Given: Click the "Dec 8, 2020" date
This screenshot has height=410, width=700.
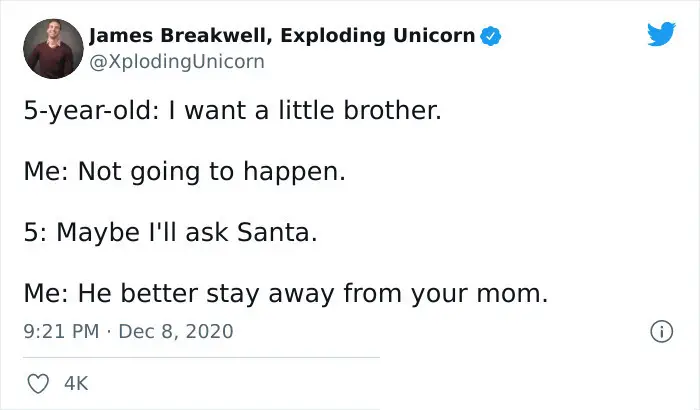Looking at the screenshot, I should [176, 331].
